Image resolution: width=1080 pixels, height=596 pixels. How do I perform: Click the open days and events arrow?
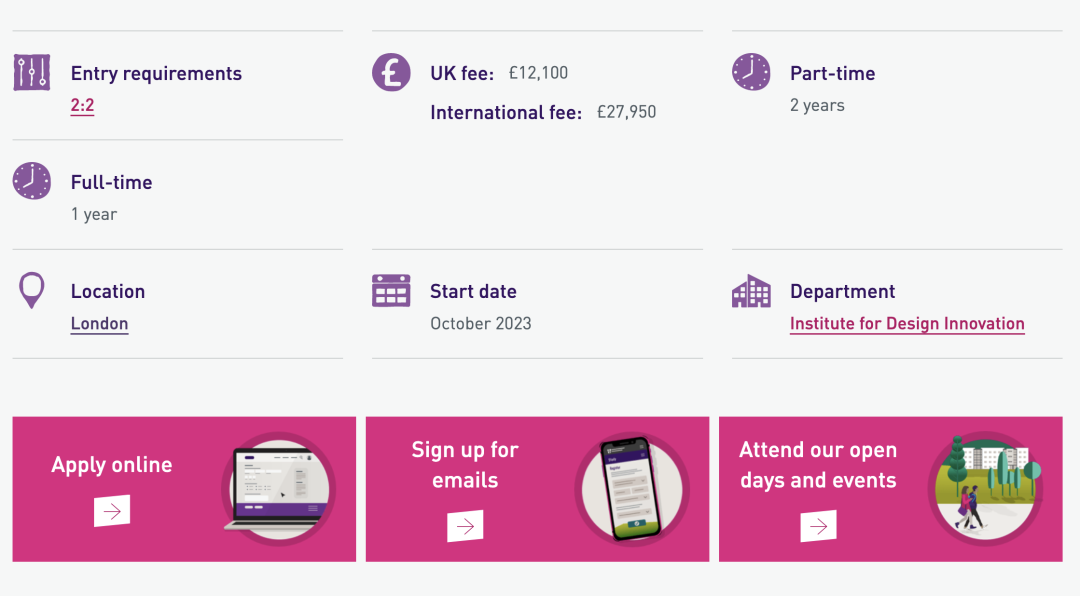(x=818, y=526)
